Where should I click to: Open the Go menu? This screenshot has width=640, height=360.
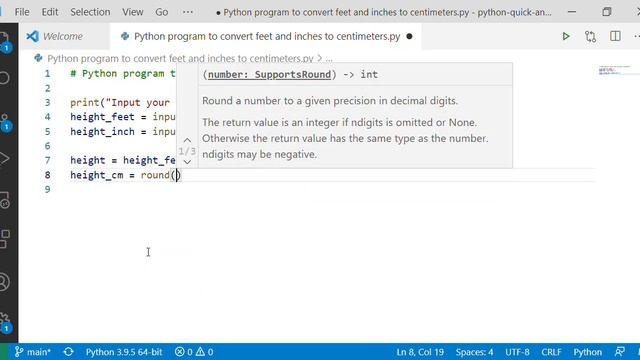coord(162,12)
